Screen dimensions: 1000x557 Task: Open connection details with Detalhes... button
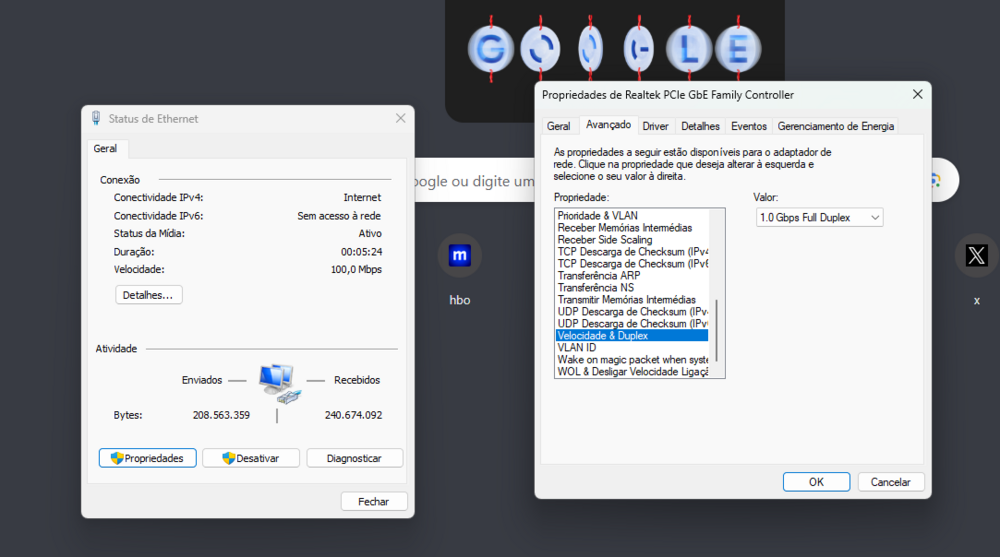(149, 295)
